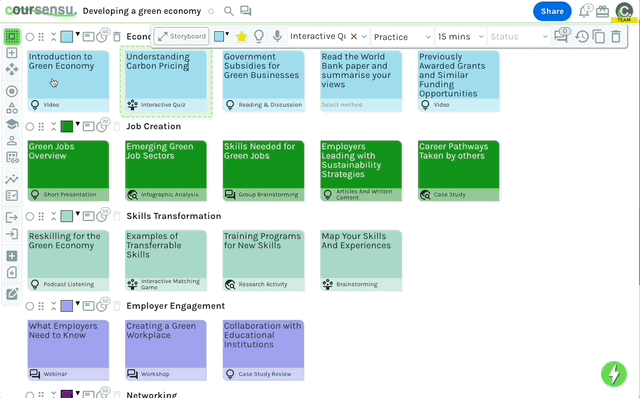Open the Practice dropdown
Viewport: 640px width, 398px height.
402,37
